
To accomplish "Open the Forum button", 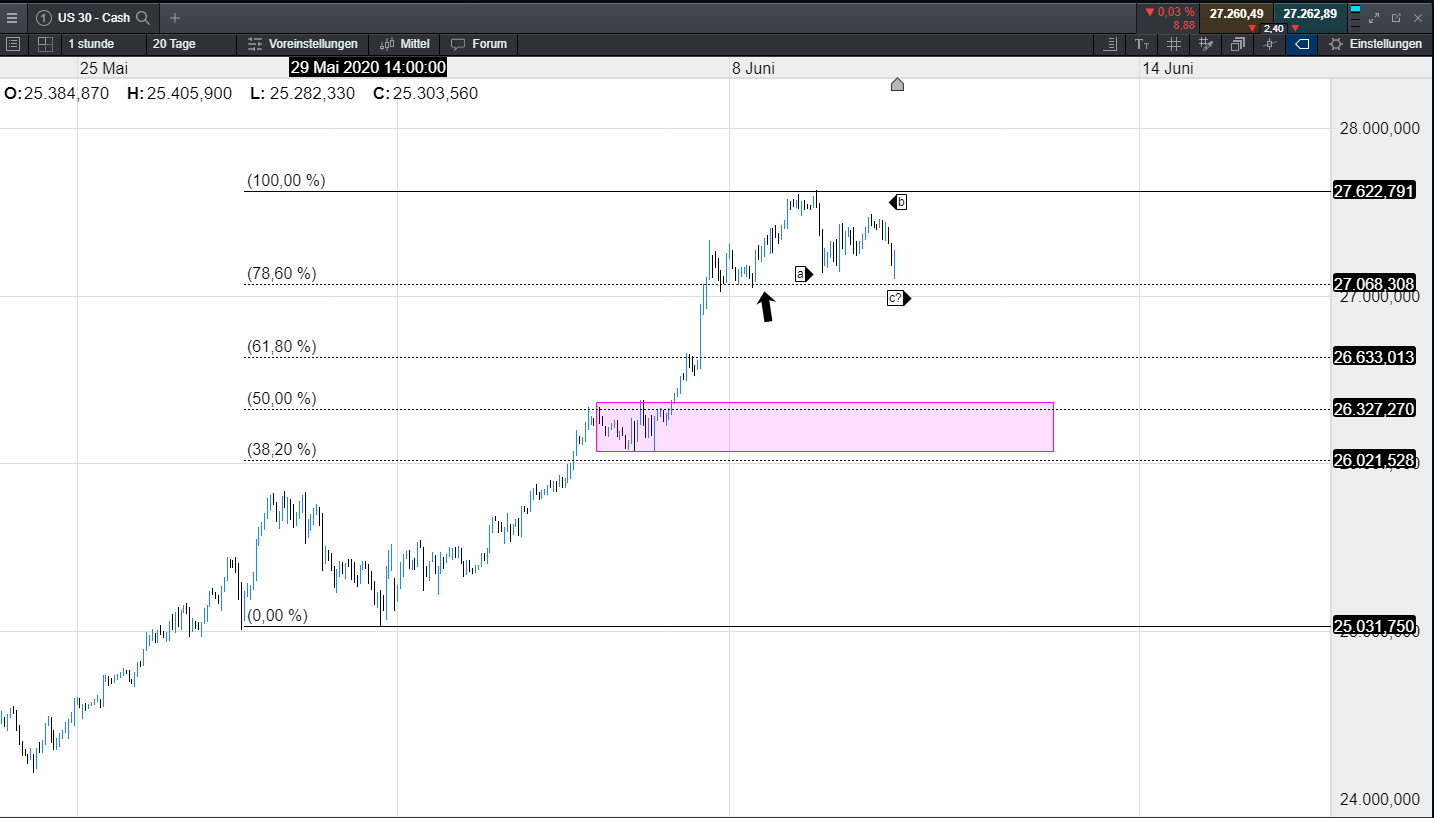I will coord(479,44).
